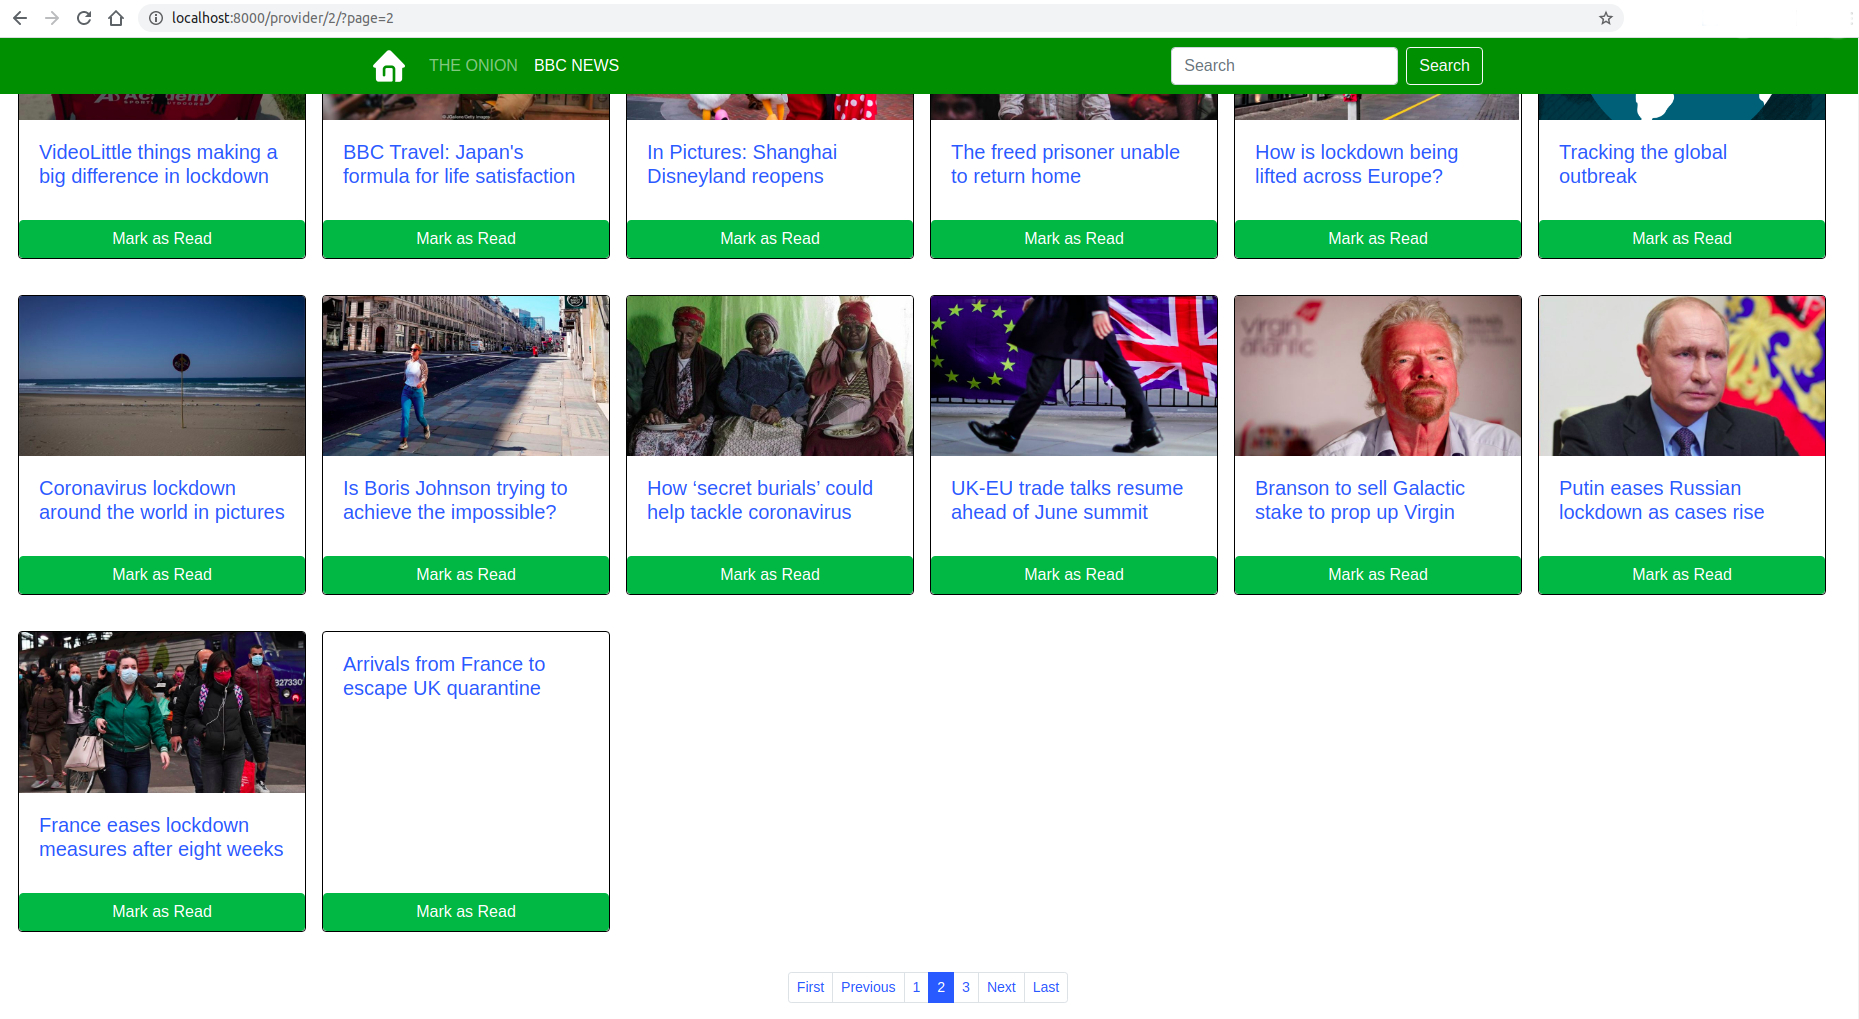1859x1019 pixels.
Task: Mark 'How is lockdown being lifted' as read
Action: pos(1378,239)
